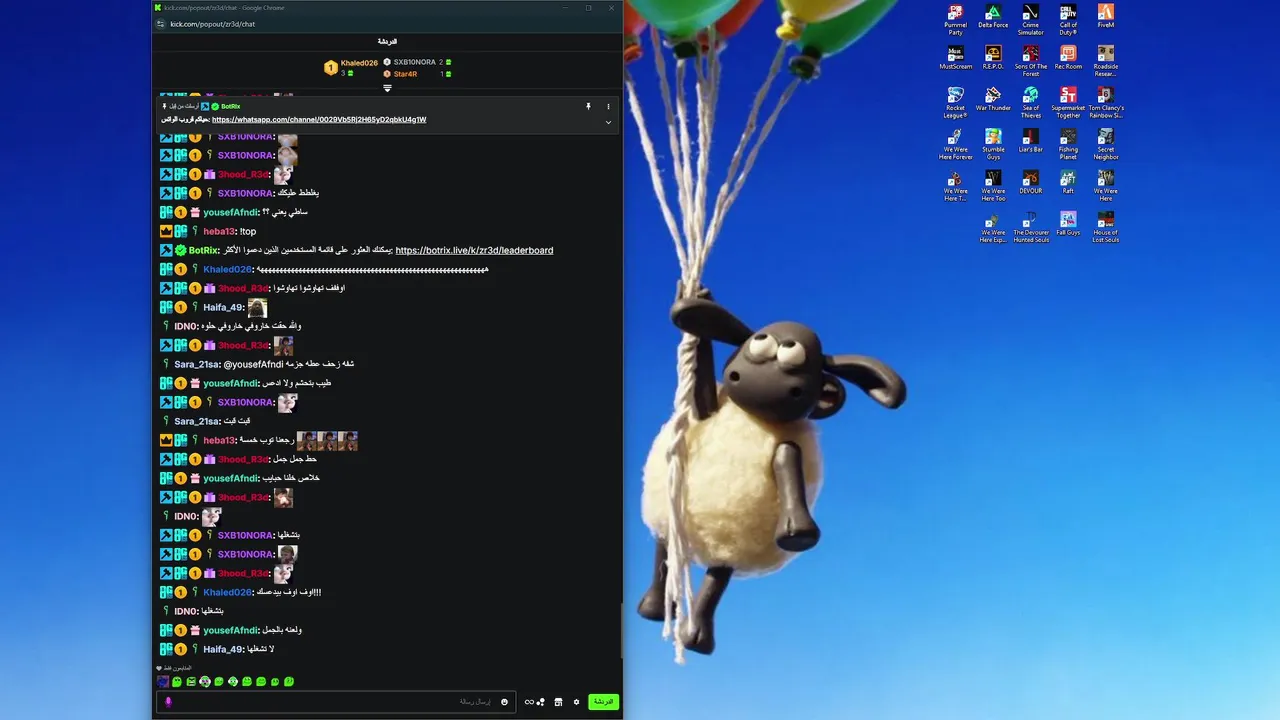
Task: Open the botrix.live leaderboard link
Action: 474,250
